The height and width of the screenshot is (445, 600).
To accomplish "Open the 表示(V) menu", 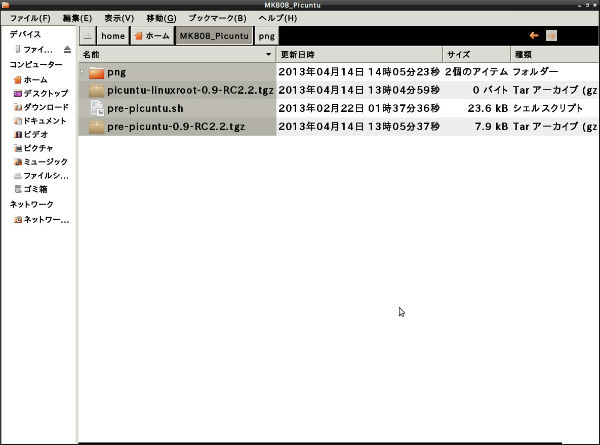I will [119, 18].
